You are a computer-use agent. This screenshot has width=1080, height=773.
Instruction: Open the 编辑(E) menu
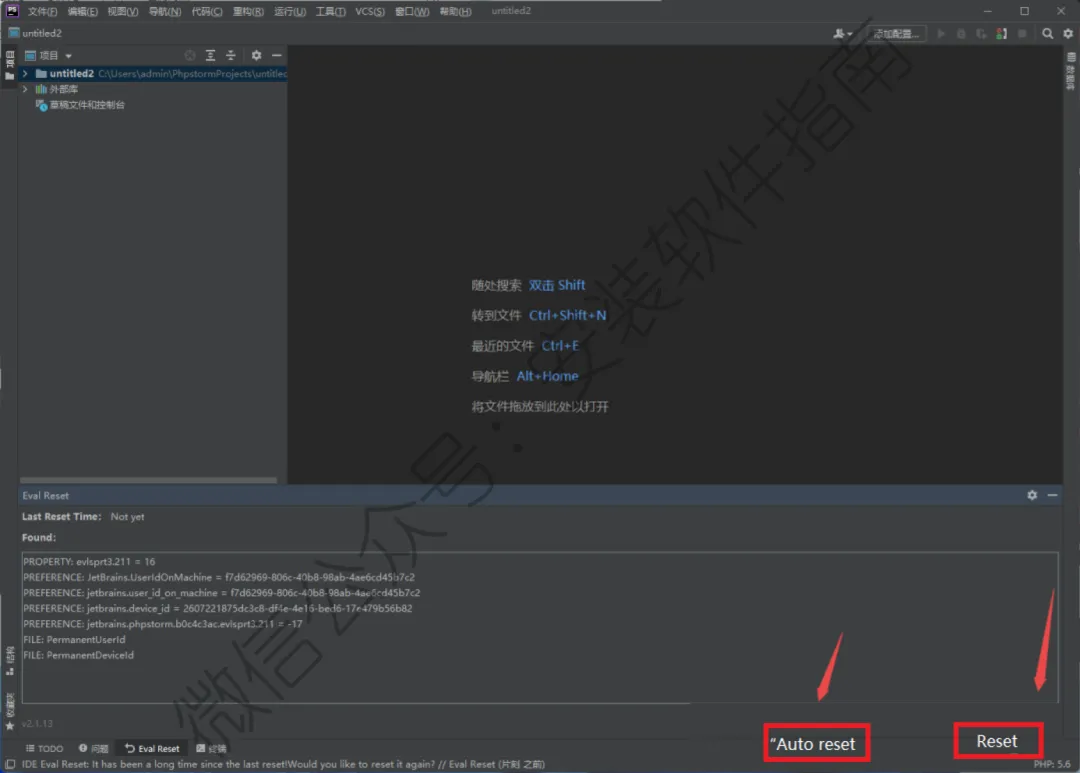click(83, 11)
